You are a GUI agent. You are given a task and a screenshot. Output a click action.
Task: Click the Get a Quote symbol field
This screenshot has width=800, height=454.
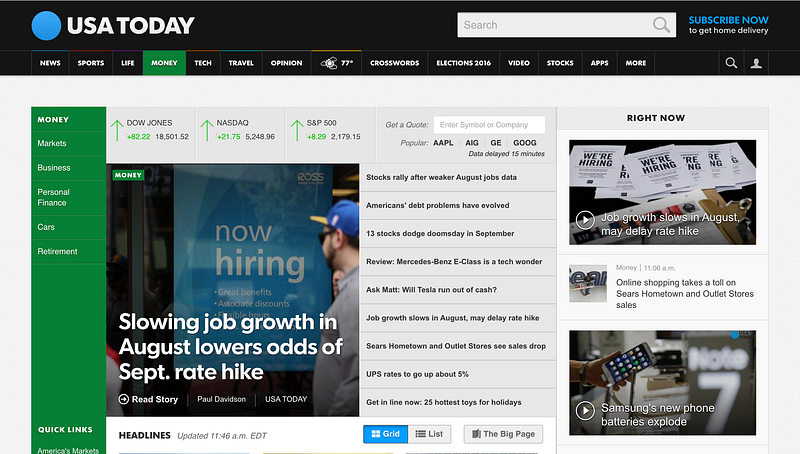point(489,125)
